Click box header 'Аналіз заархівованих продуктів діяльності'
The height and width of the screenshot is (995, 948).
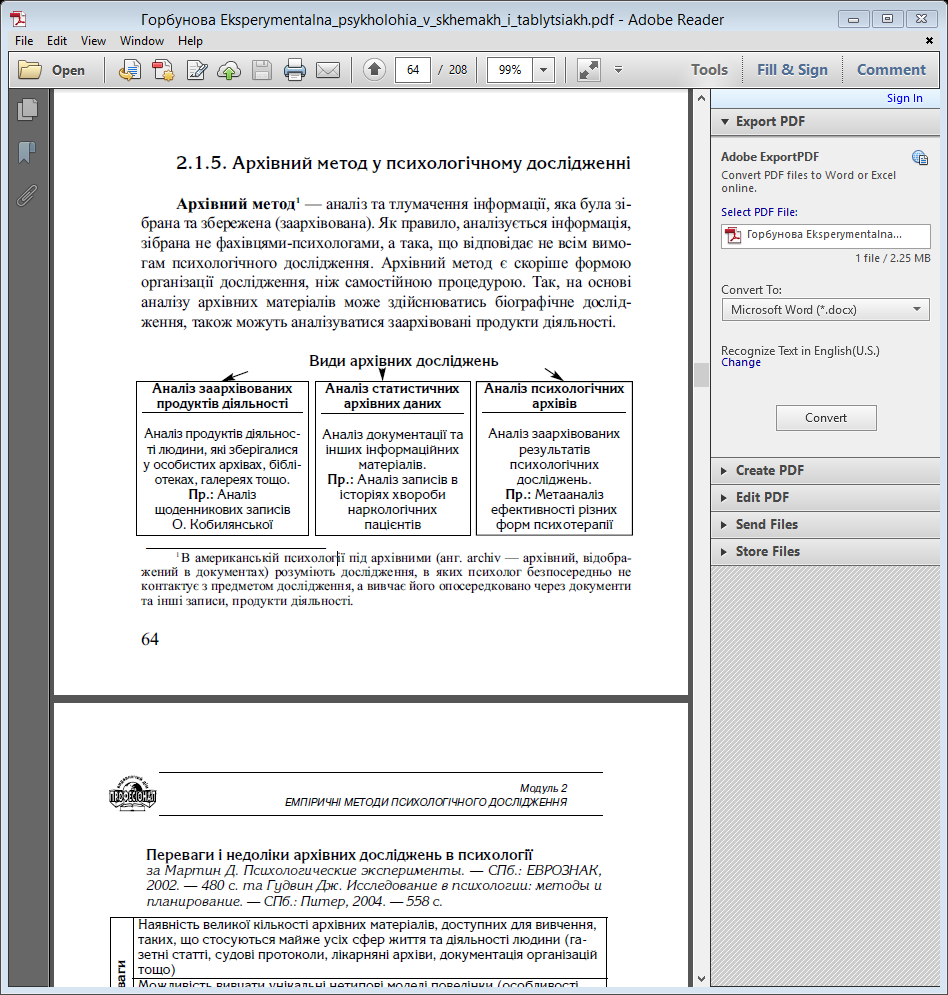(x=222, y=396)
